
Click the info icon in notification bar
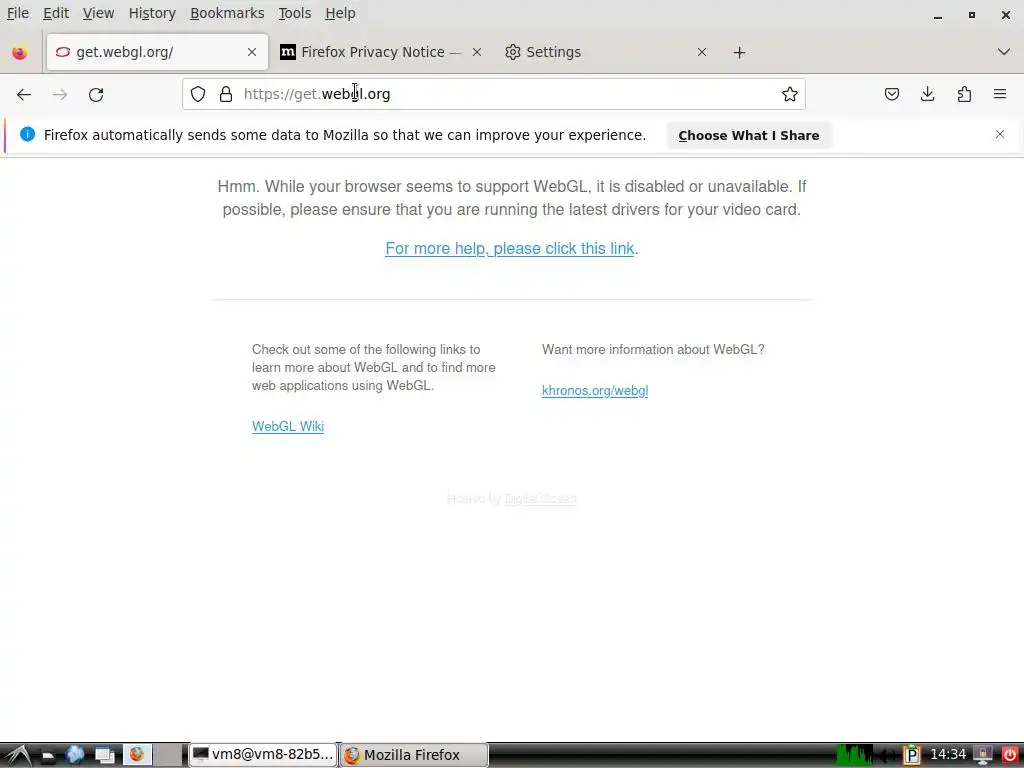(27, 134)
